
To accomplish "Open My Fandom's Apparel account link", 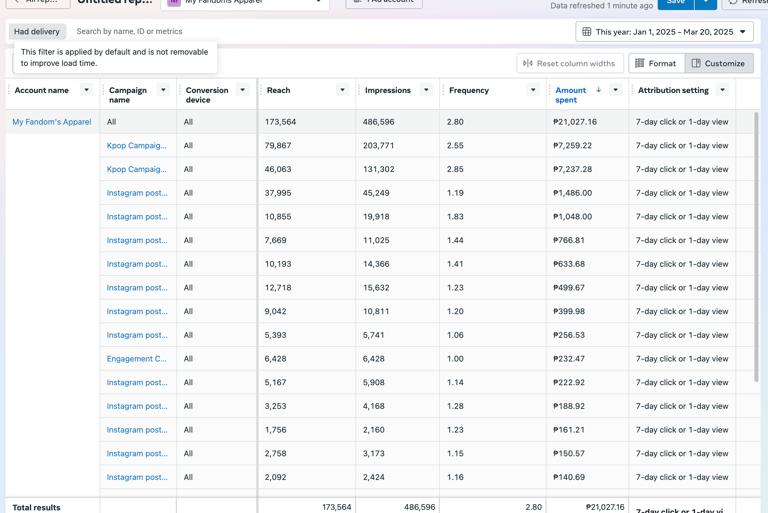I will [52, 122].
